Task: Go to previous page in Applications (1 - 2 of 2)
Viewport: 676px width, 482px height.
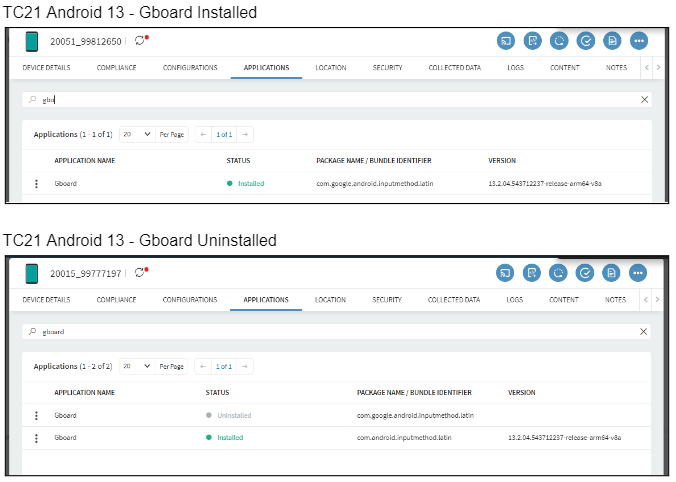Action: [x=203, y=366]
